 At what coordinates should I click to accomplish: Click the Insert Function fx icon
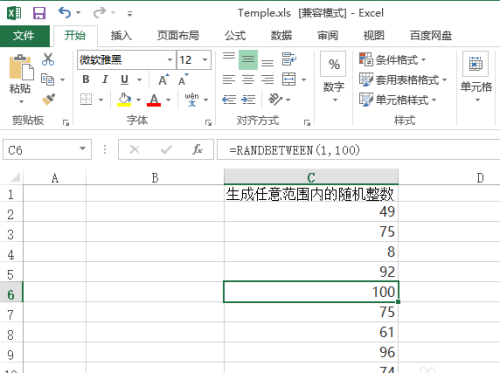tap(197, 150)
